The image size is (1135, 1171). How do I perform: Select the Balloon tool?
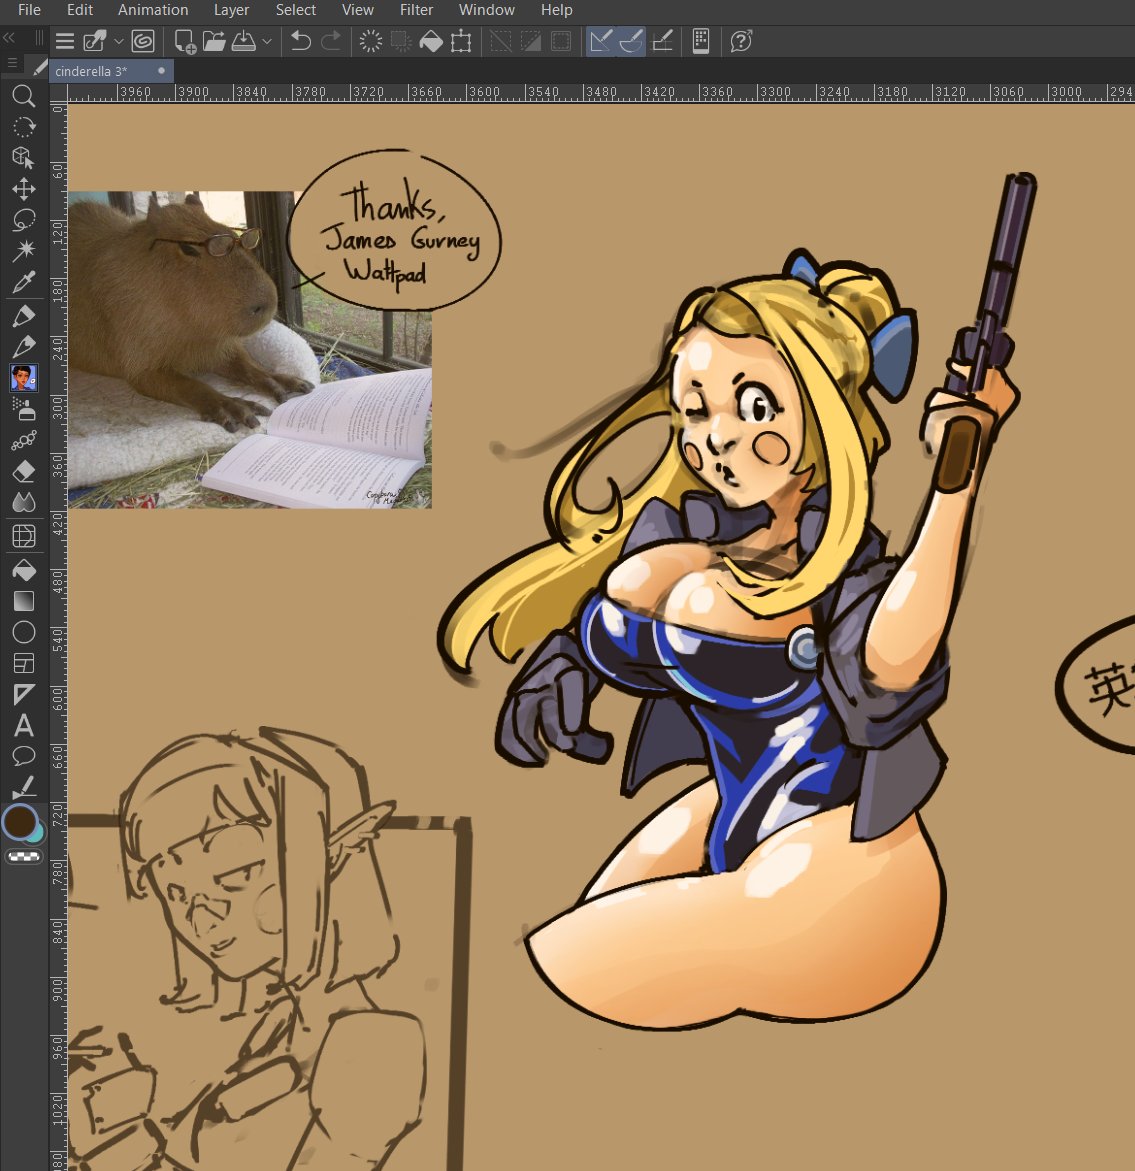click(24, 757)
